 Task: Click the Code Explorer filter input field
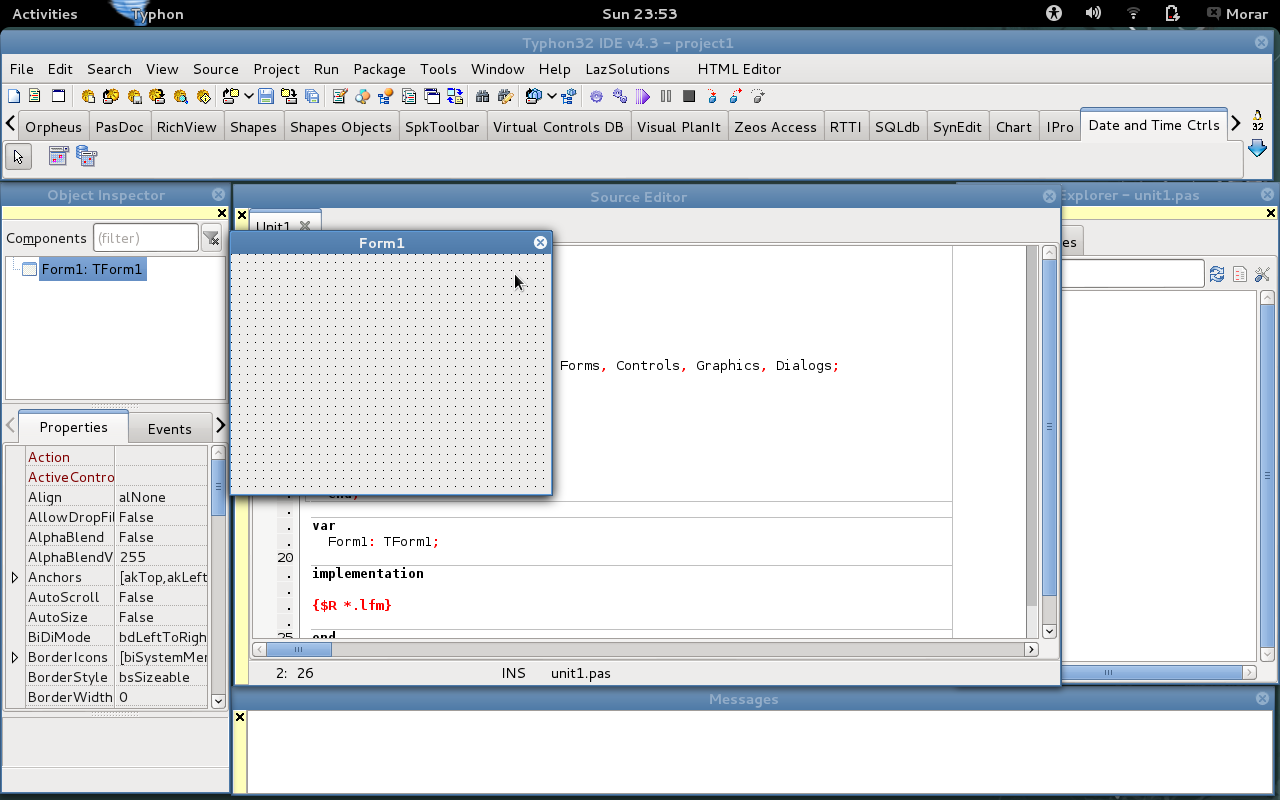tap(1132, 274)
